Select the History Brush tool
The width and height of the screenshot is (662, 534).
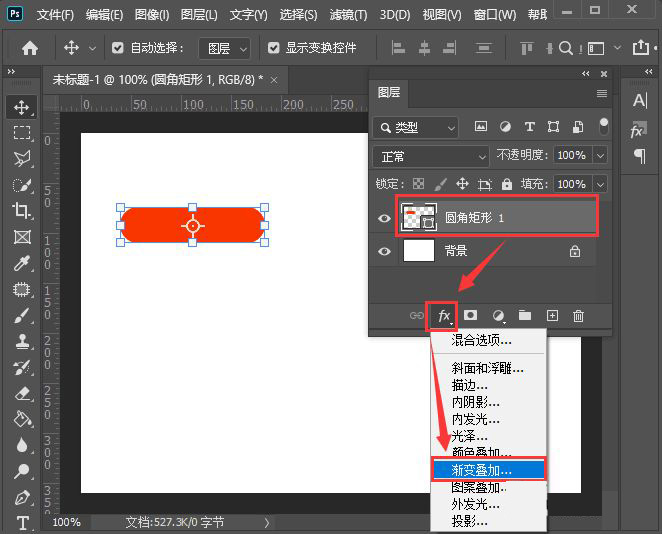22,367
